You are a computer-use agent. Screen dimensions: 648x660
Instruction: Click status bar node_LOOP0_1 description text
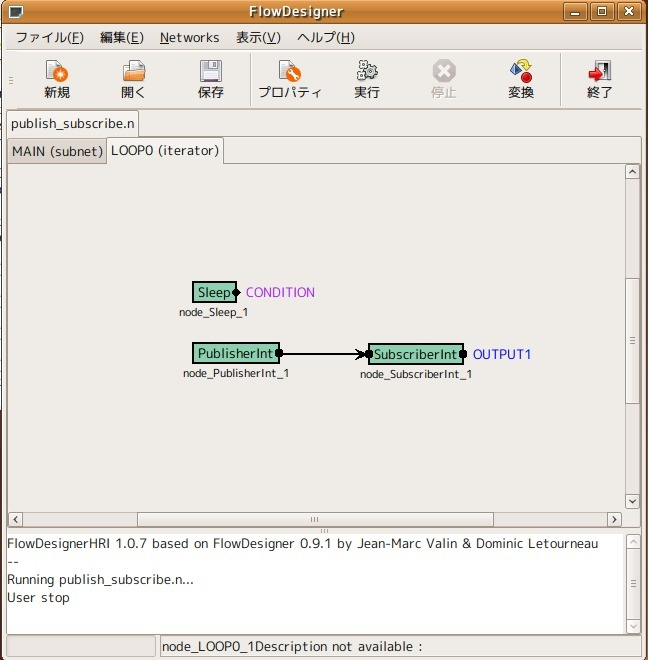(x=292, y=647)
